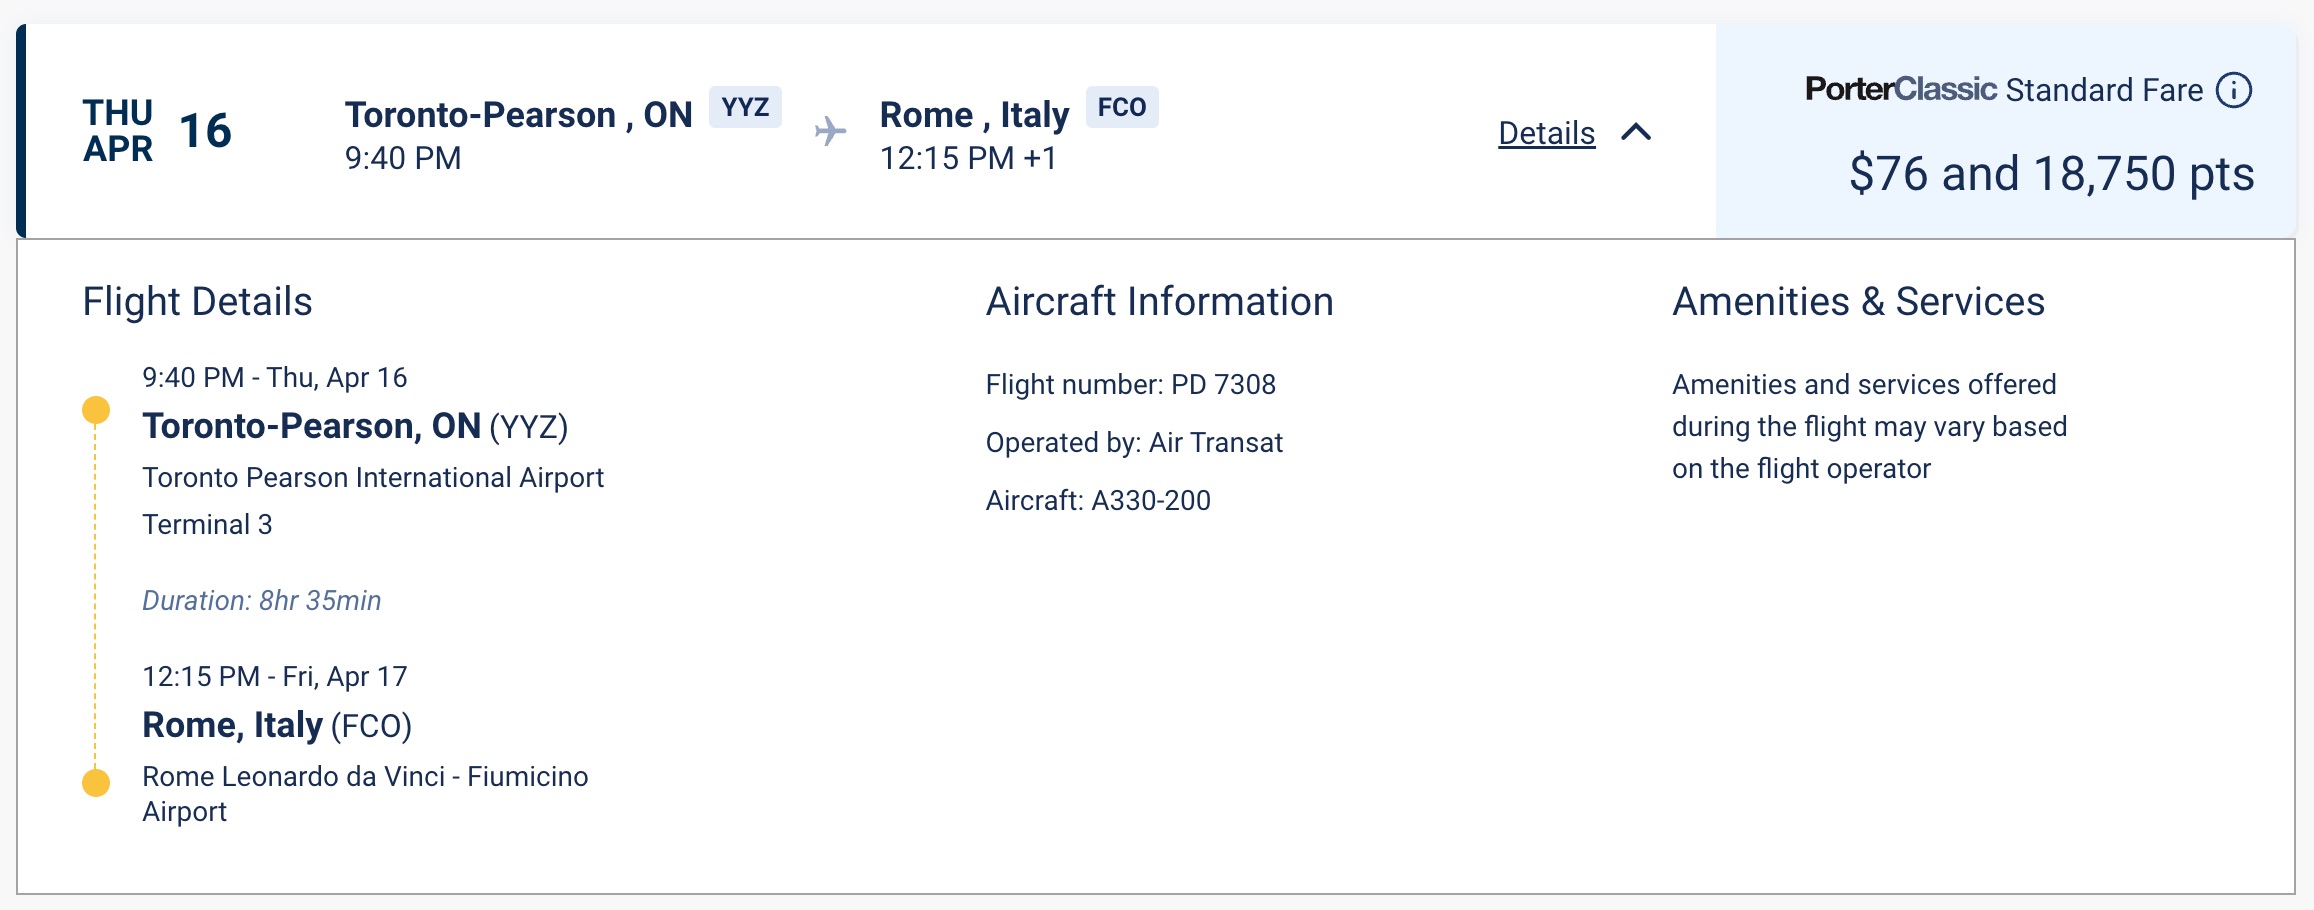Click the Rome arrival timeline dot
Image resolution: width=2314 pixels, height=910 pixels.
point(96,782)
